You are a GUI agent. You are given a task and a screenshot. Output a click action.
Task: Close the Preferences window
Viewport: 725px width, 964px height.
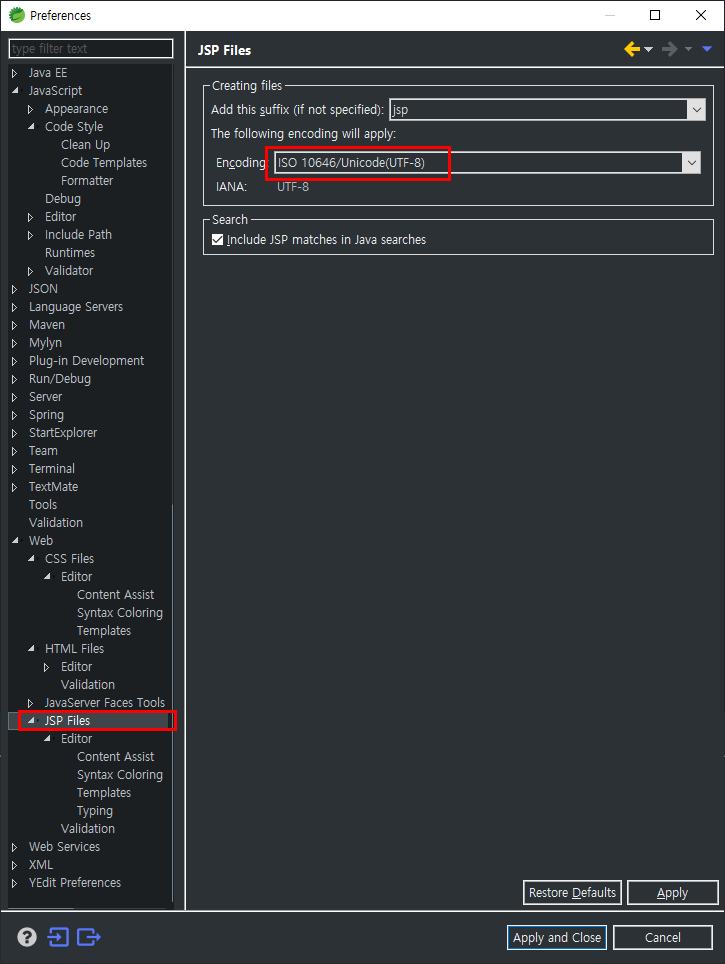click(701, 15)
